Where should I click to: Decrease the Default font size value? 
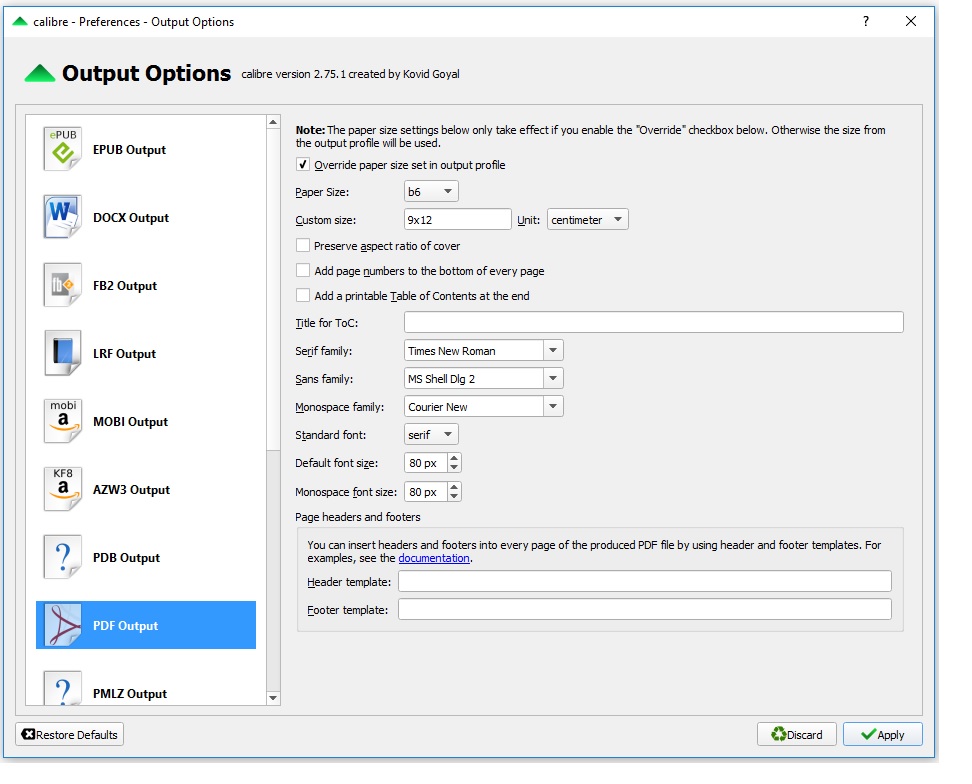click(454, 467)
